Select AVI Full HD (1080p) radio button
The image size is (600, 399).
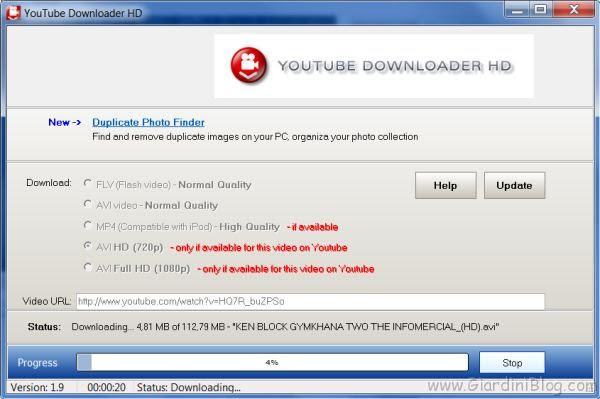[87, 267]
